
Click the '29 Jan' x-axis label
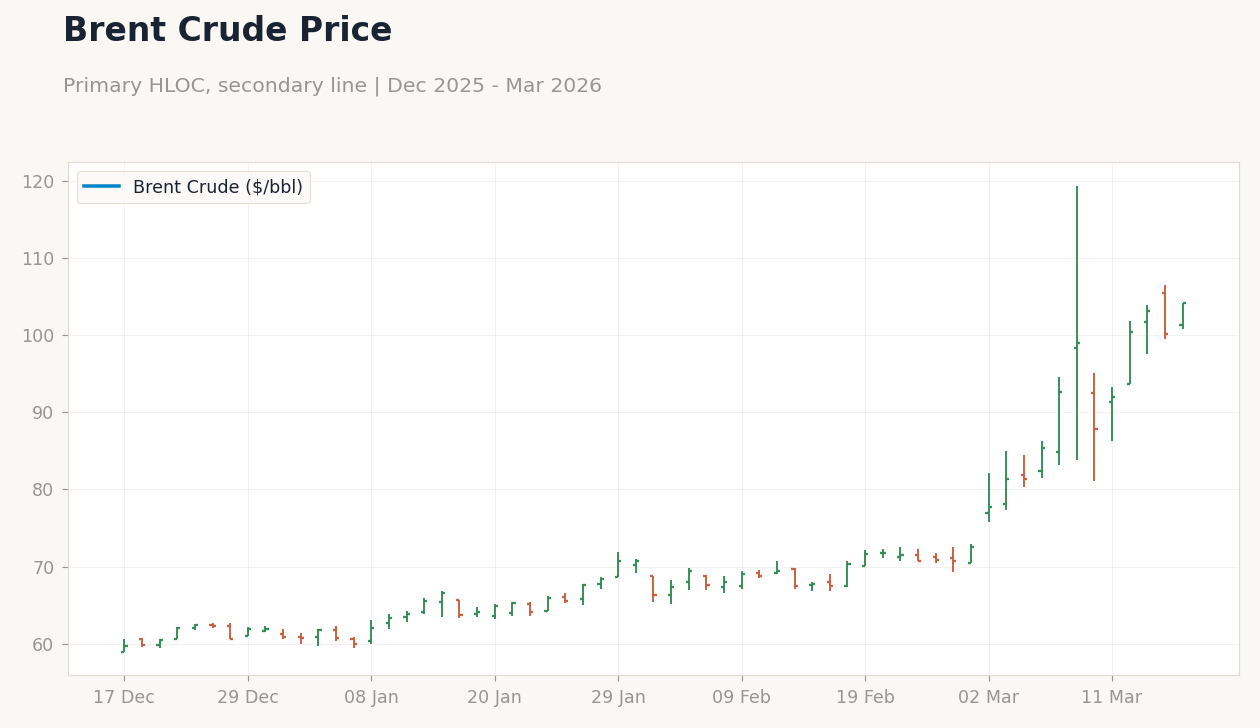click(618, 698)
